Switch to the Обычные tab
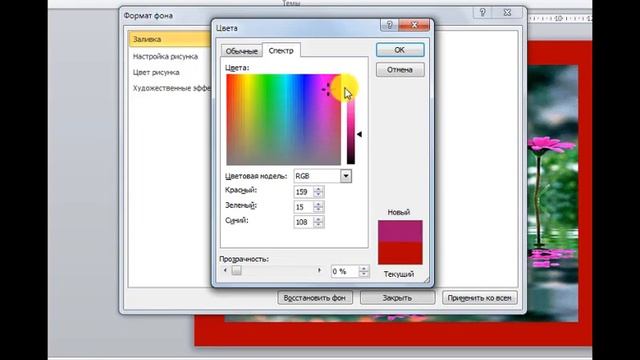 pos(242,51)
